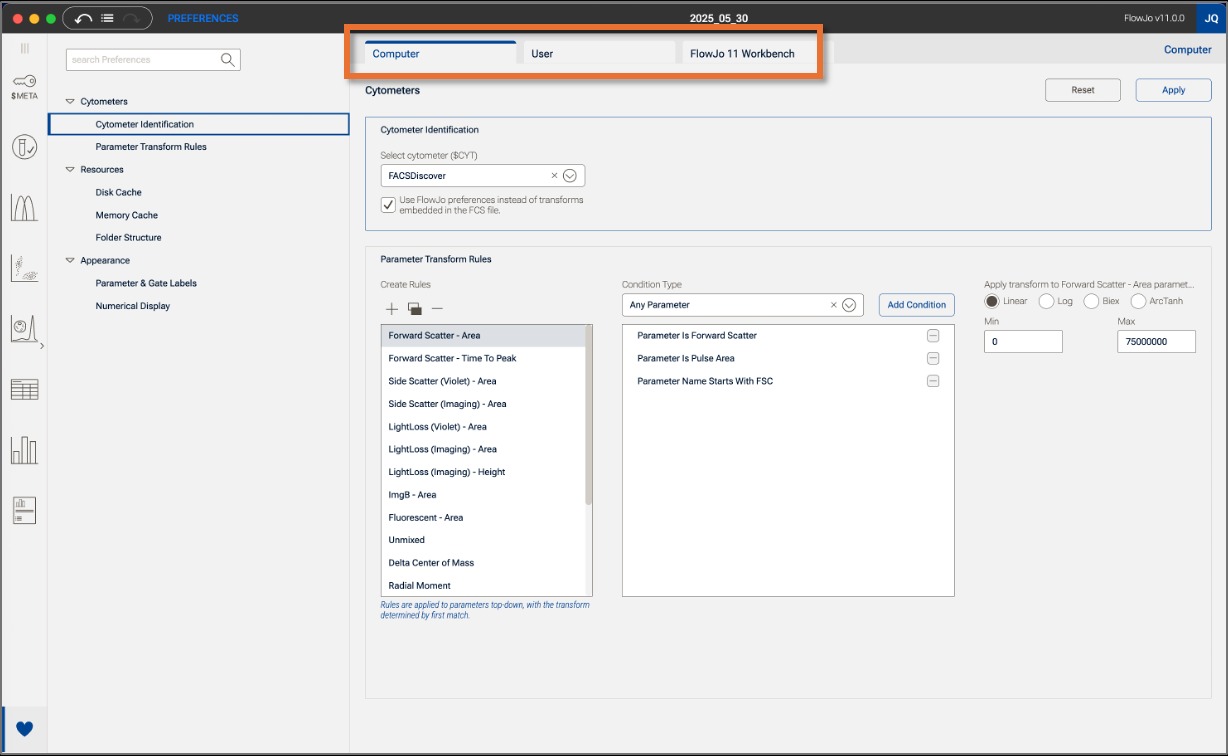Expand the Condition Type dropdown arrow

click(x=849, y=305)
